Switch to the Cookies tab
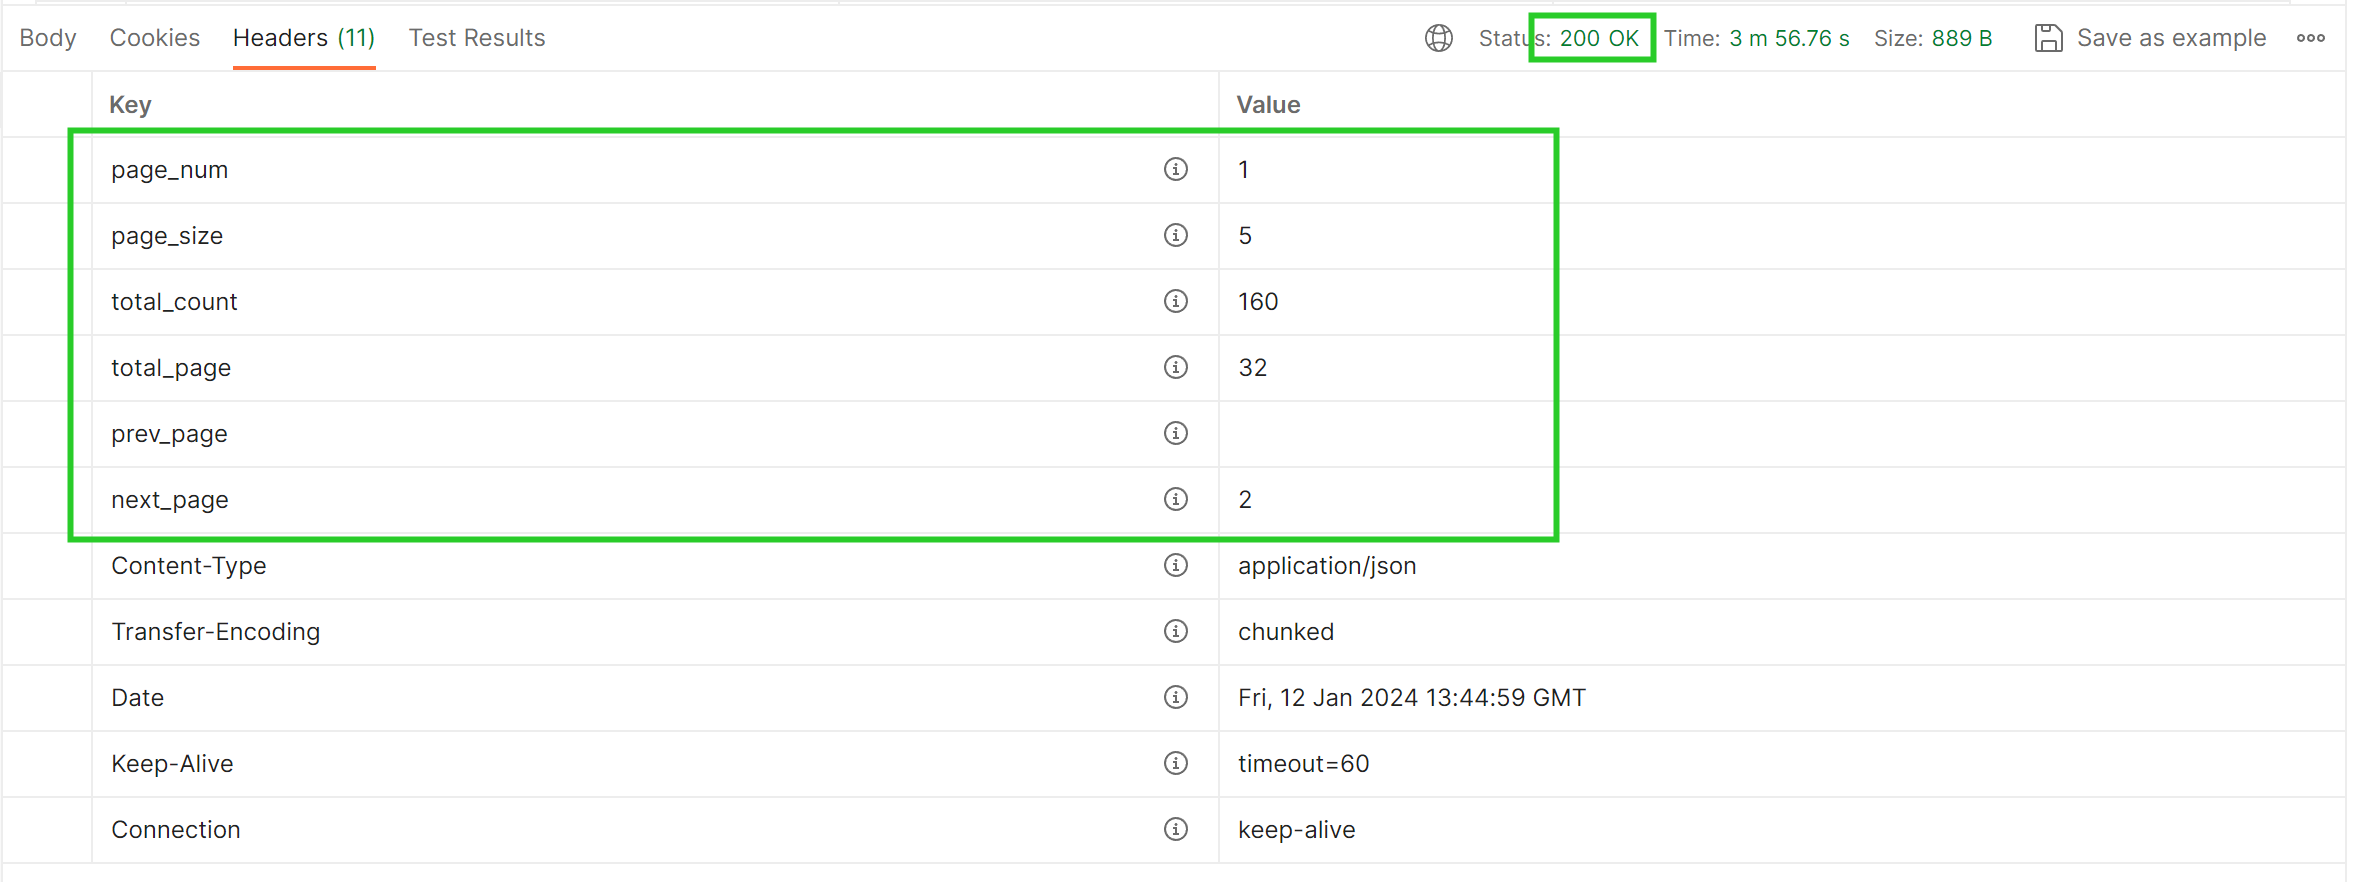2354x882 pixels. (x=155, y=38)
